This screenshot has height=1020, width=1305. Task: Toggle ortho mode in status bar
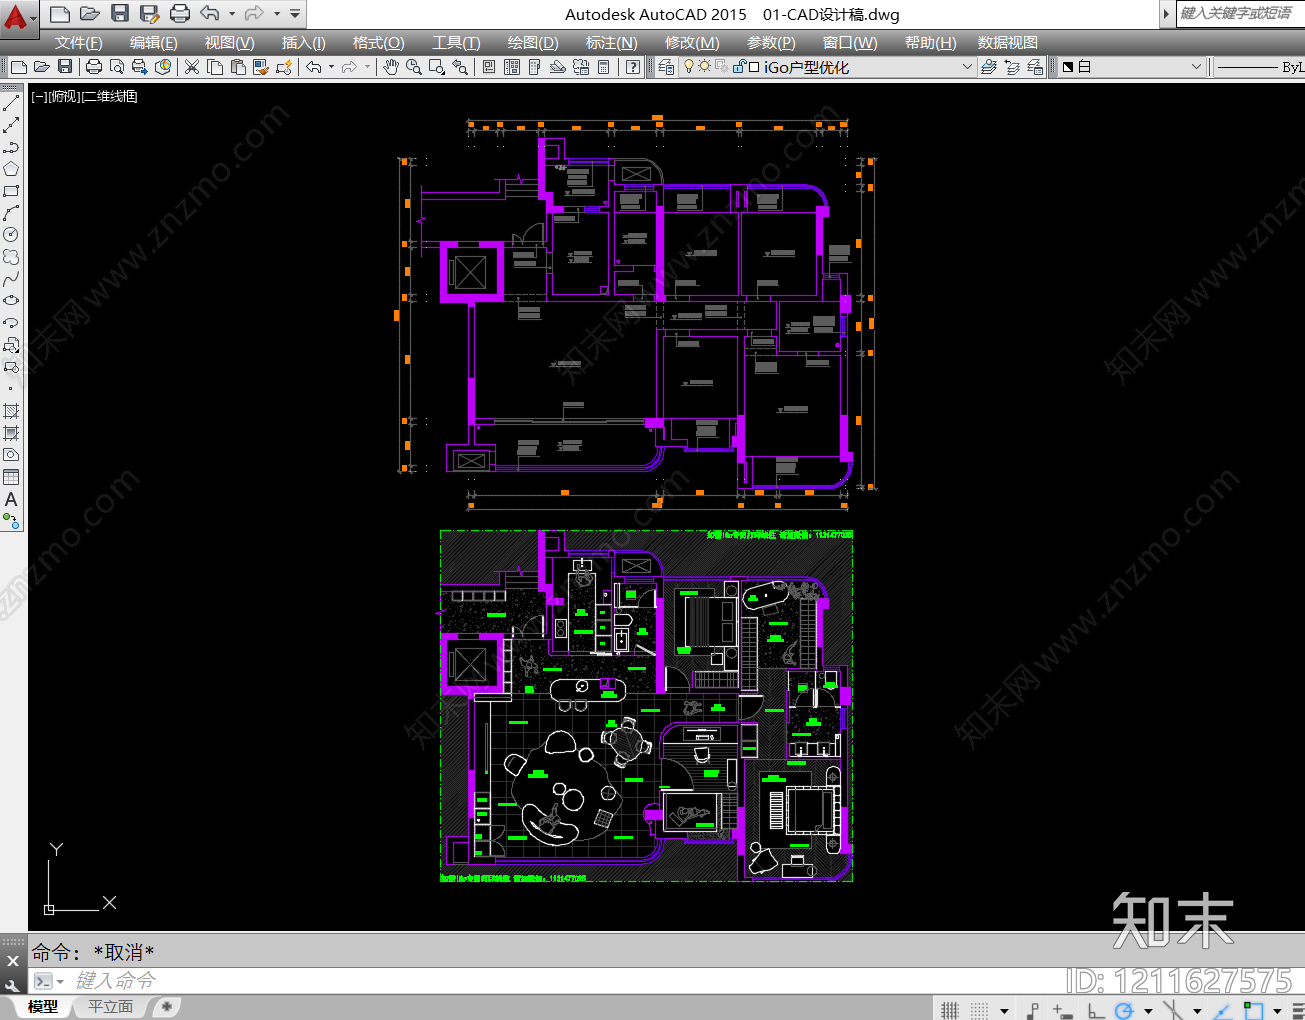1096,1010
